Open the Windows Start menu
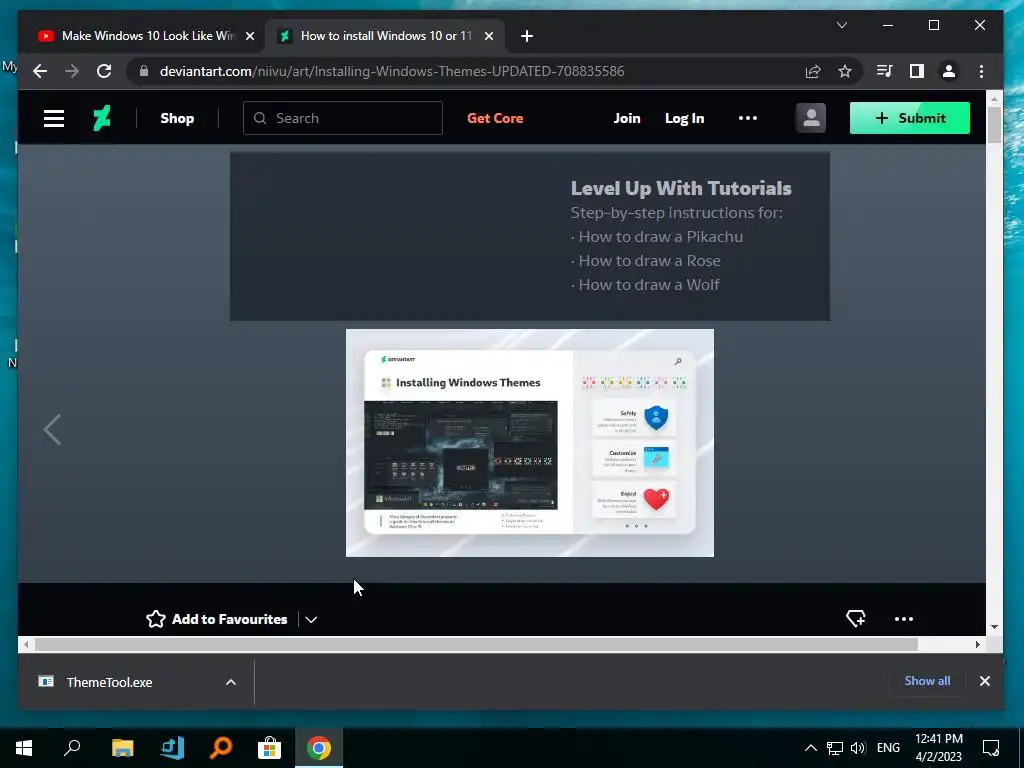The height and width of the screenshot is (768, 1024). pos(24,748)
